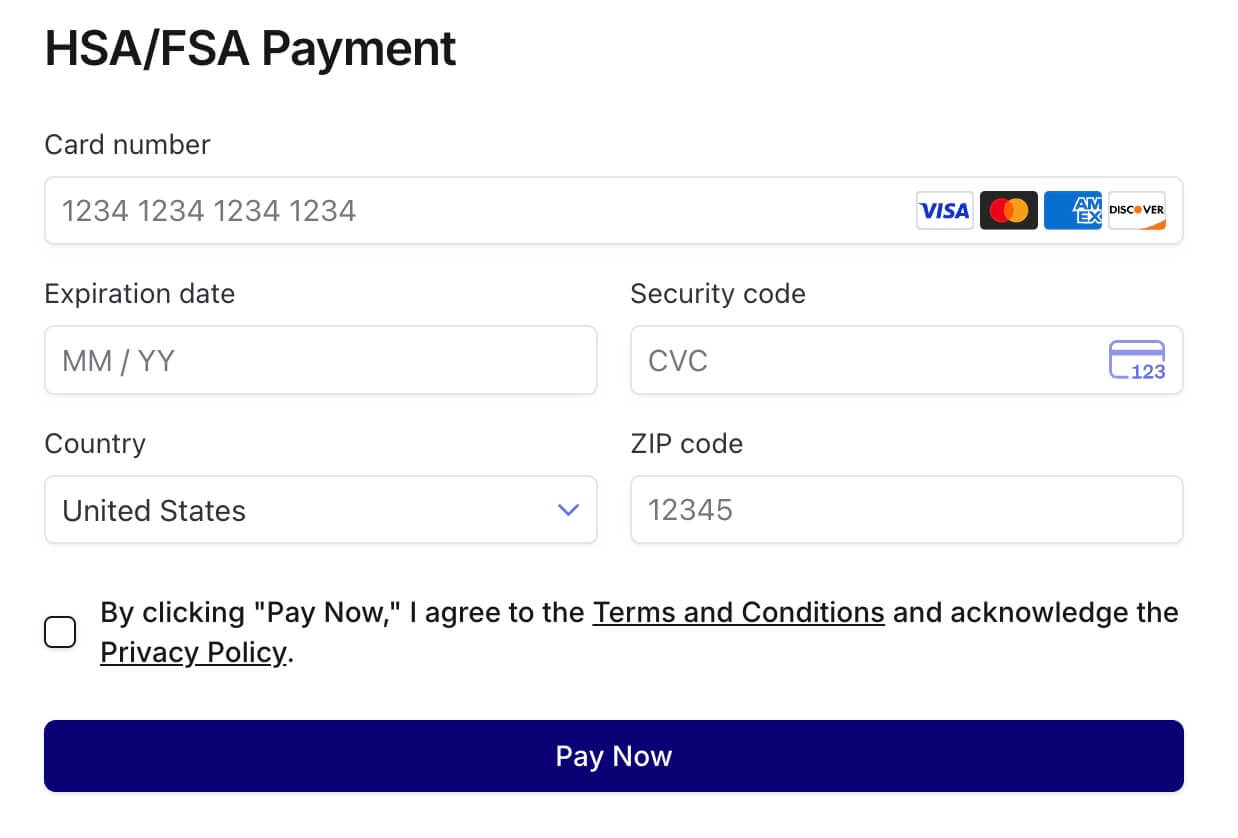Select the CVC security code field
This screenshot has width=1238, height=838.
pyautogui.click(x=860, y=361)
